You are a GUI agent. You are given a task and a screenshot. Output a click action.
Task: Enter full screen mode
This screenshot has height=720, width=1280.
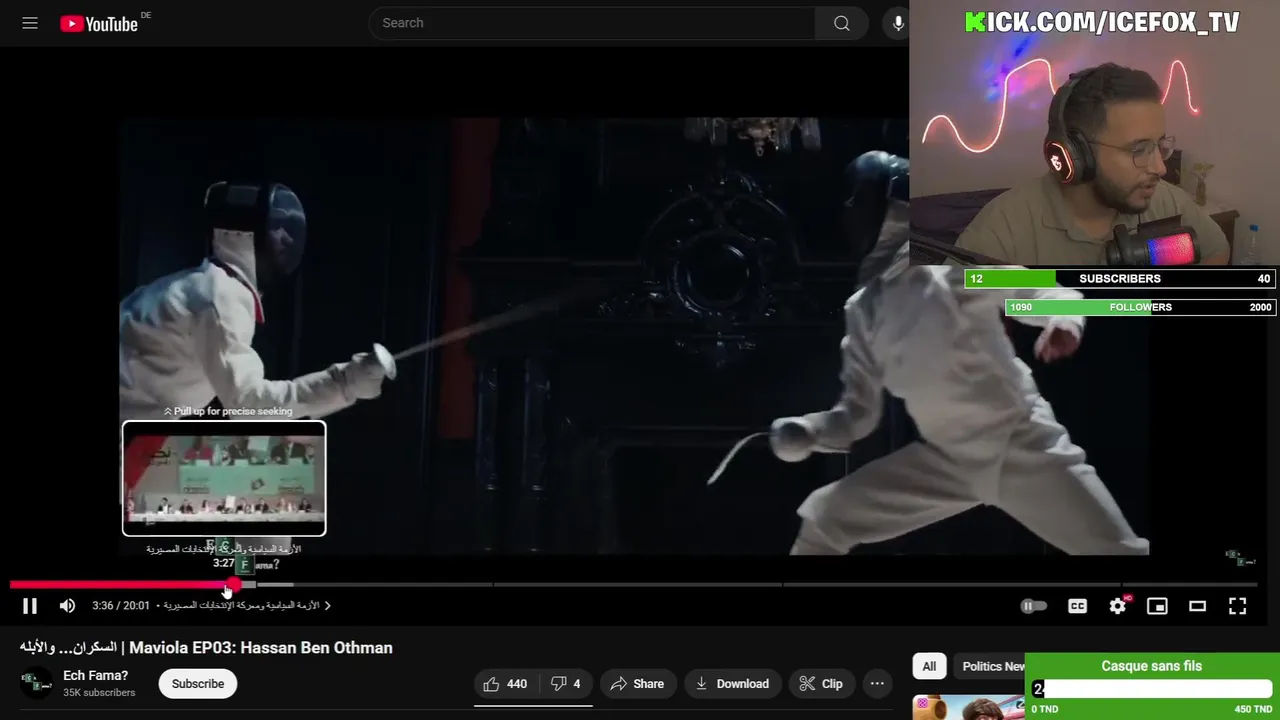click(x=1237, y=606)
